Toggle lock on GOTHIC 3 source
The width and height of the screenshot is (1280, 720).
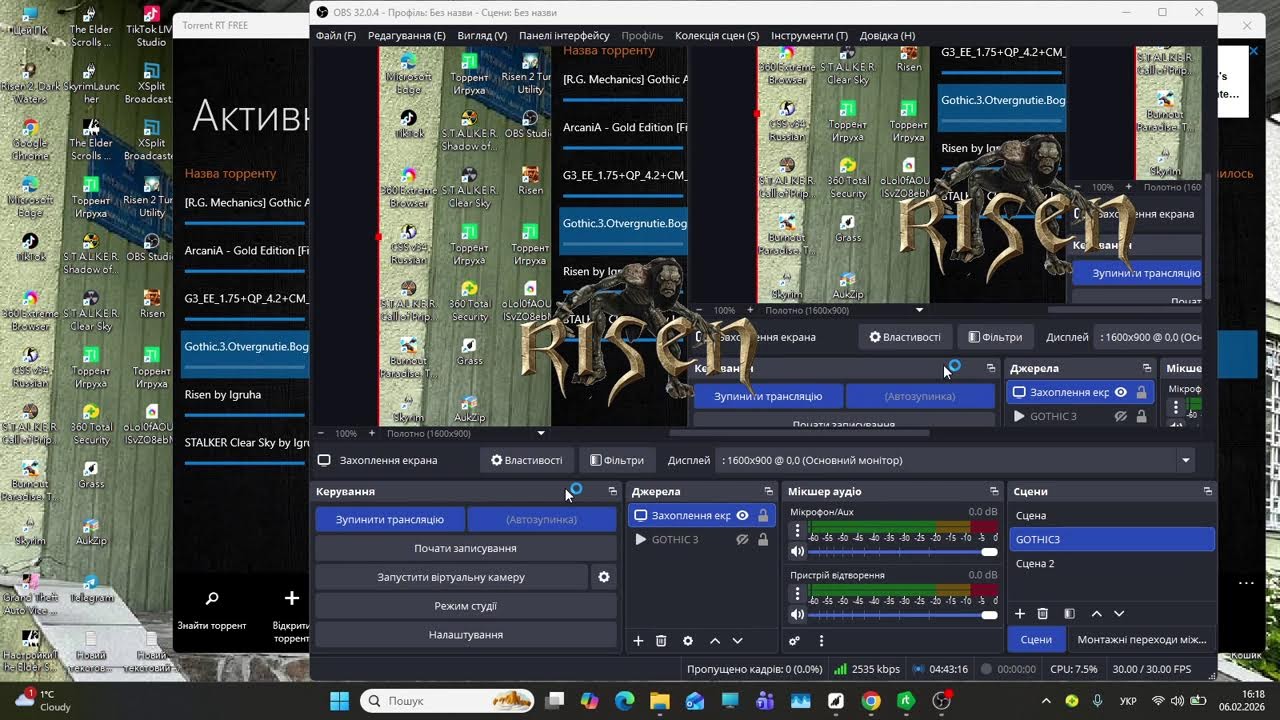click(763, 540)
